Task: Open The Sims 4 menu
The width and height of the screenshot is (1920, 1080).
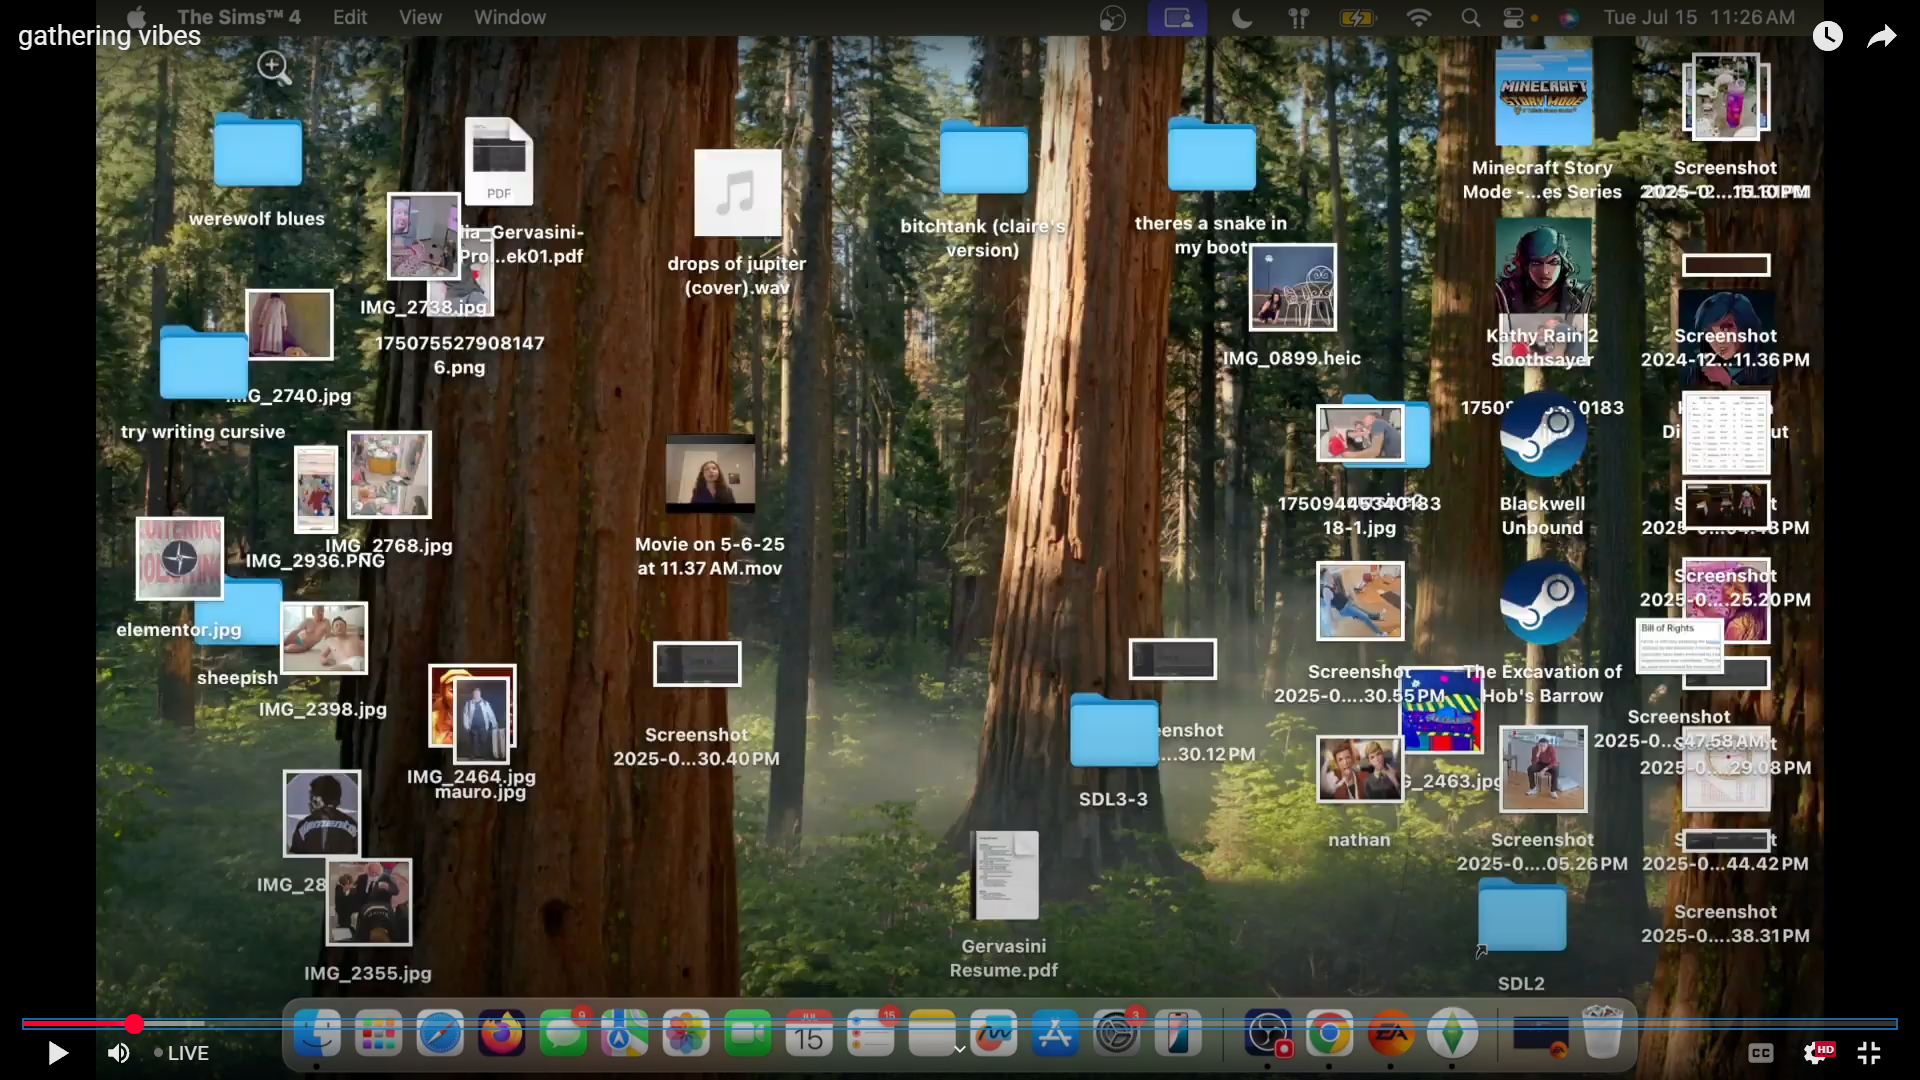Action: coord(238,17)
